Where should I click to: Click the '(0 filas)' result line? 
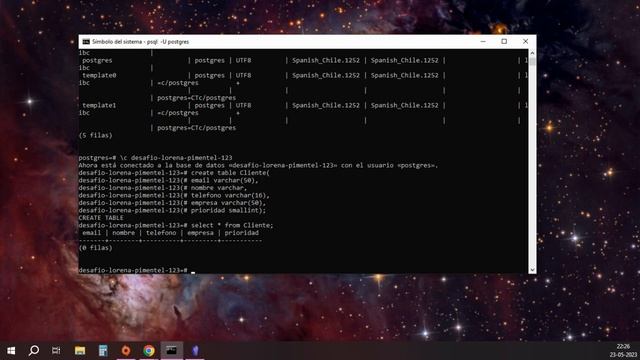click(x=95, y=248)
